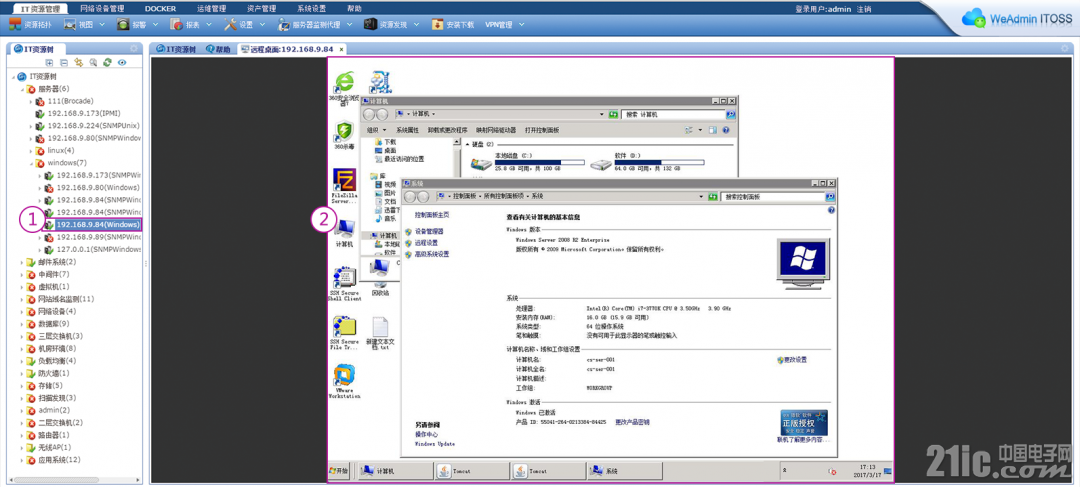Refresh the IT resource tree
The image size is (1080, 487).
point(107,62)
